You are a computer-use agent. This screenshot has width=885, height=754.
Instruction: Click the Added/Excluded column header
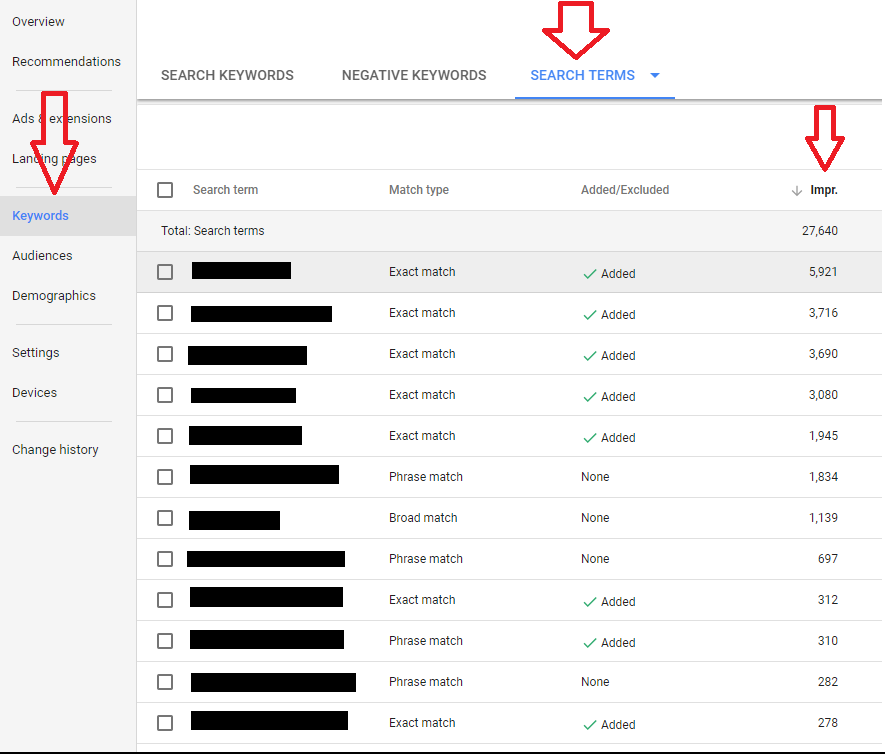pos(624,190)
